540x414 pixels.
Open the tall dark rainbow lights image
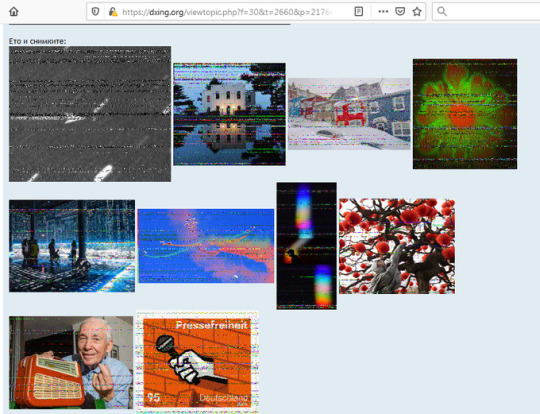point(307,246)
